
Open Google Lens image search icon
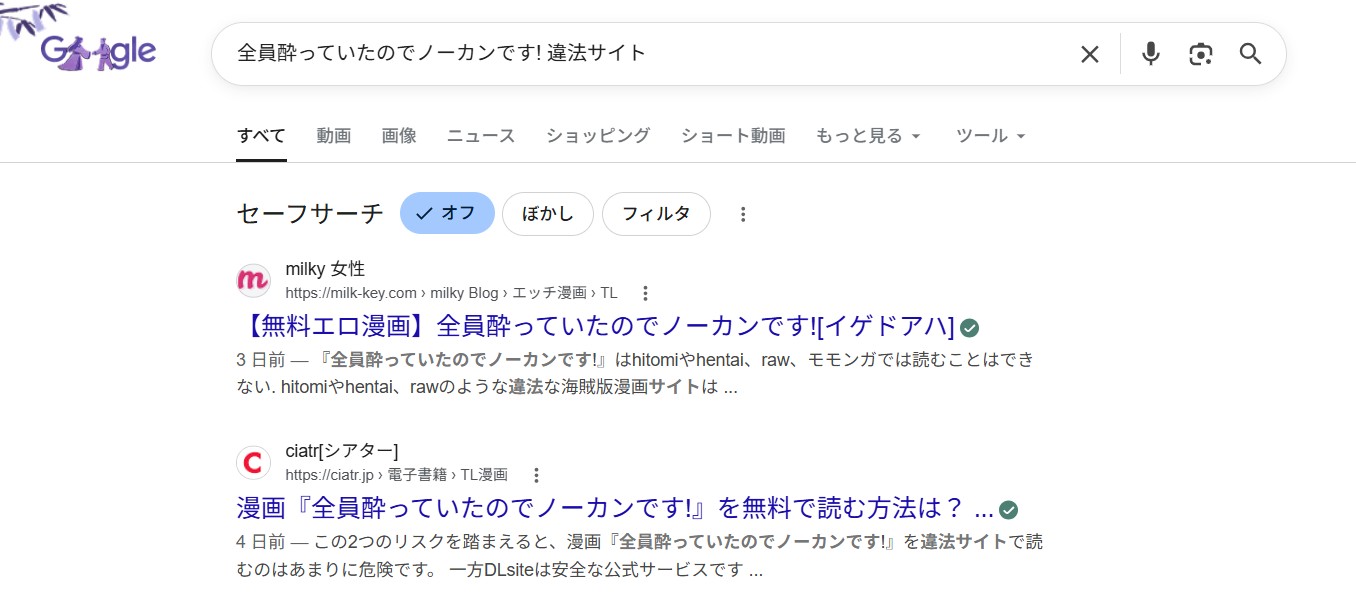pyautogui.click(x=1201, y=54)
